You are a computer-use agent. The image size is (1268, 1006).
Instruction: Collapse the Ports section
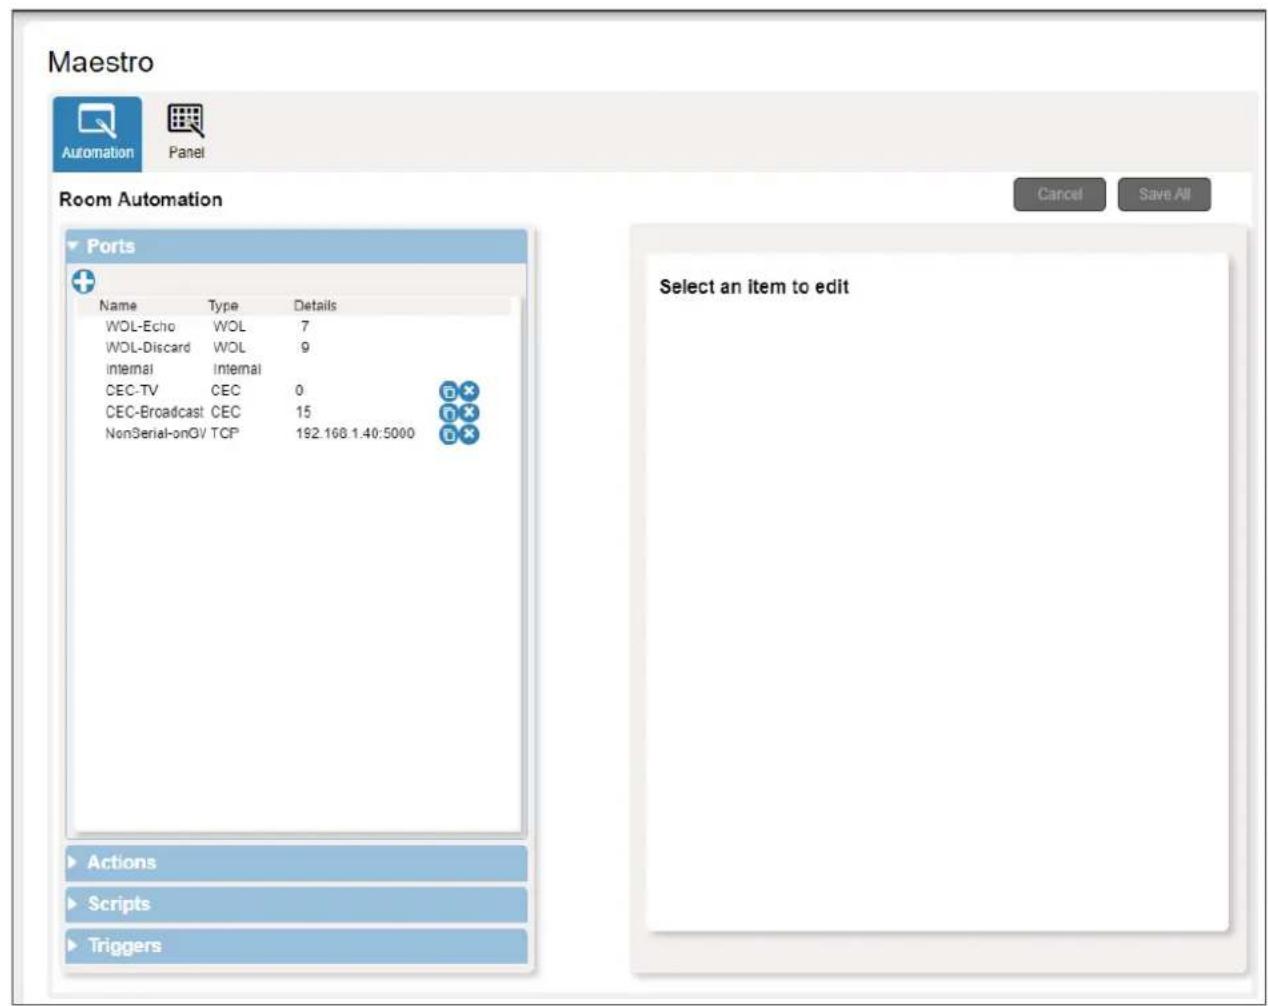click(296, 246)
